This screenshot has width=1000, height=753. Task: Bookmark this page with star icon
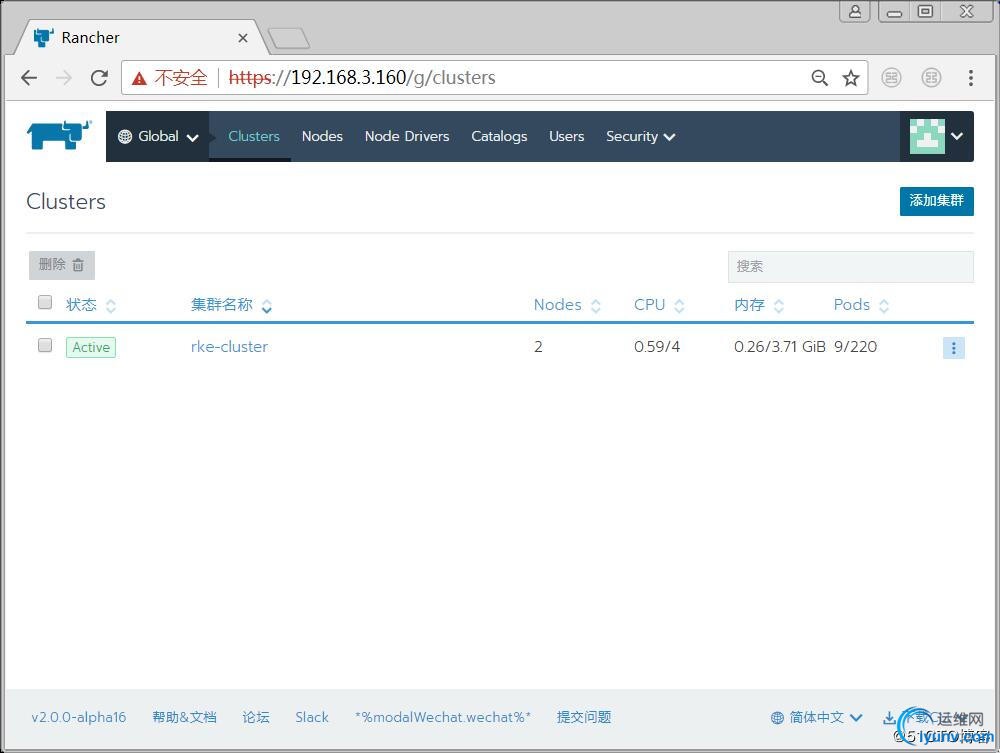click(x=851, y=78)
